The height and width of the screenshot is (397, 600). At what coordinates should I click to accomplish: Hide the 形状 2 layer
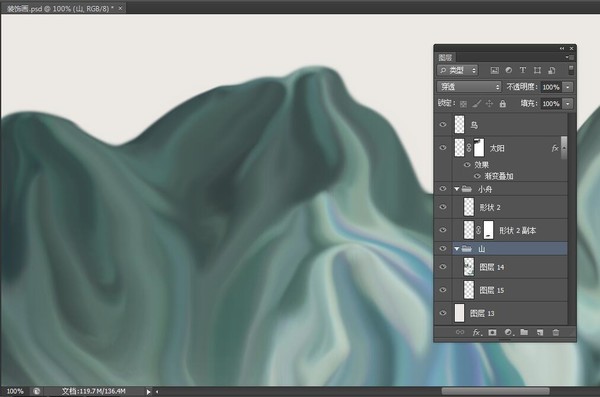click(443, 207)
